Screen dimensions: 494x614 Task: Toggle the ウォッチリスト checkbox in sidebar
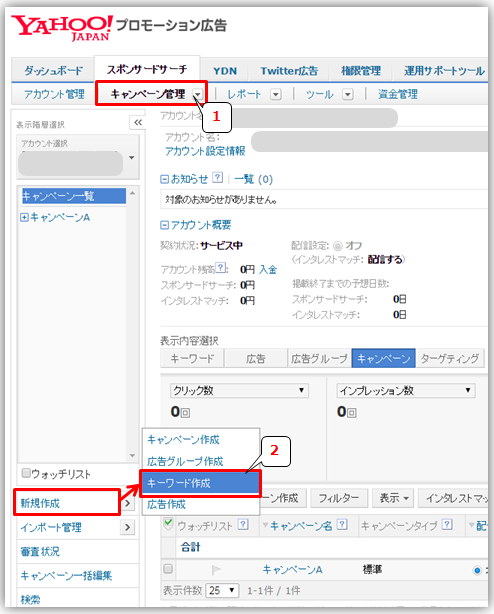click(26, 473)
